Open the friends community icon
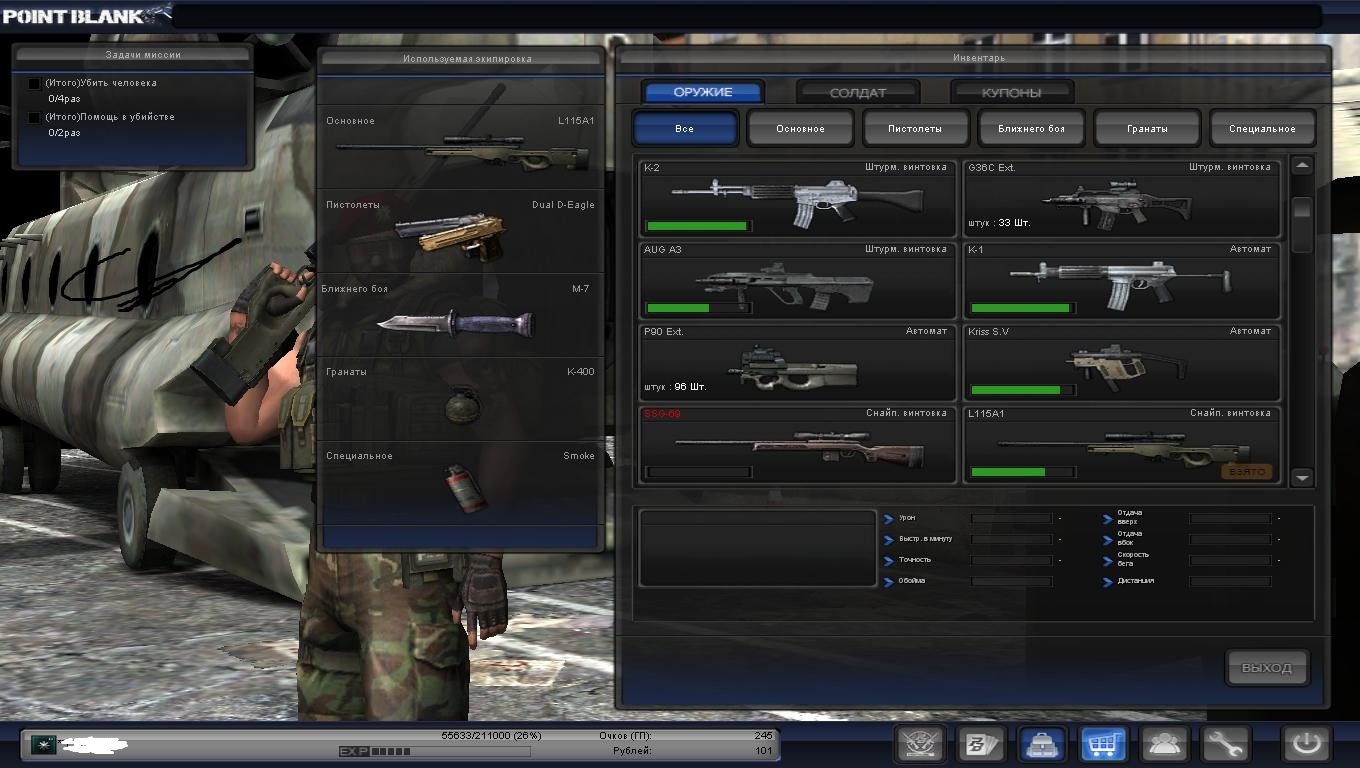The height and width of the screenshot is (768, 1360). [x=1165, y=744]
